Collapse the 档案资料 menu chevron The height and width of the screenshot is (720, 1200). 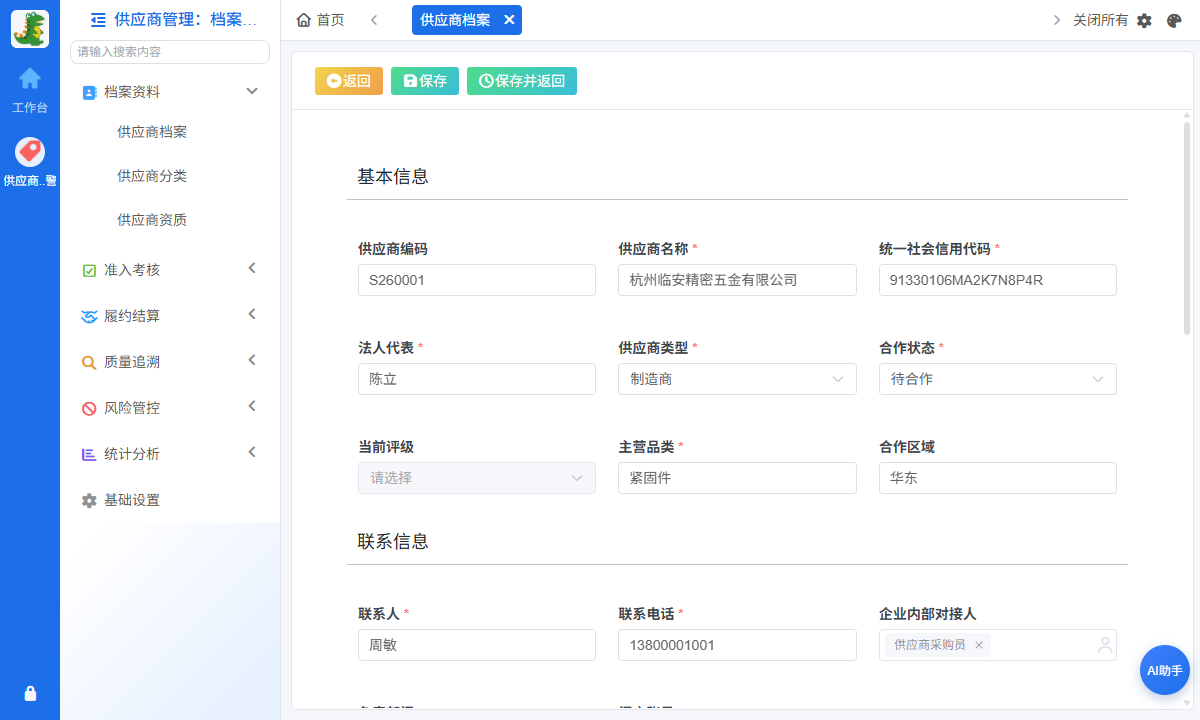click(252, 91)
